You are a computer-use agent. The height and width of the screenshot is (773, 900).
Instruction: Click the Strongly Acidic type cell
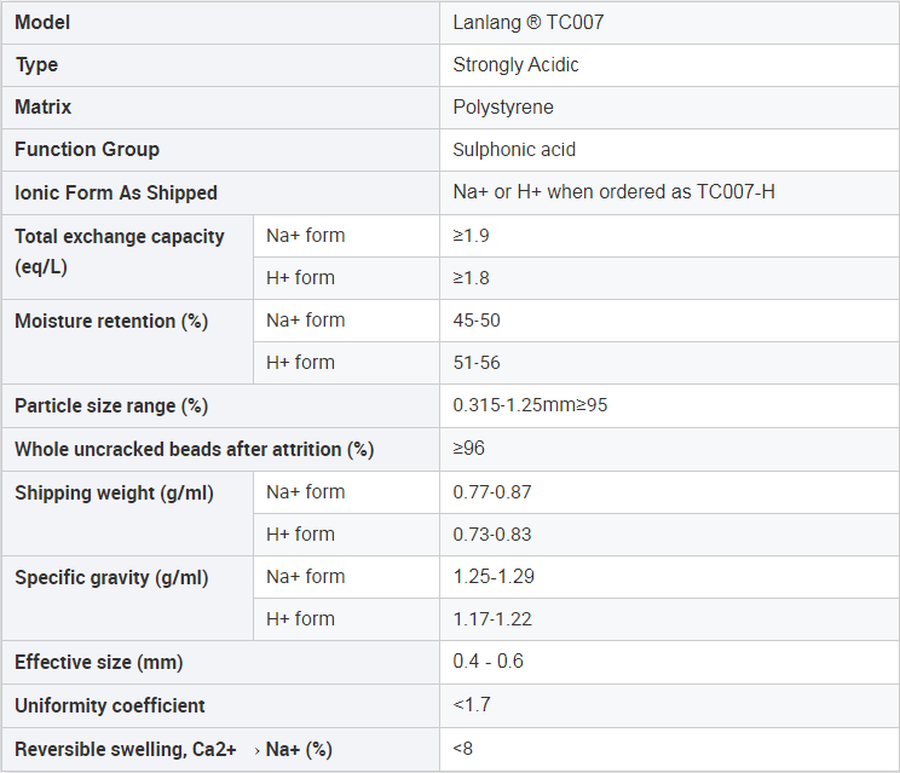pyautogui.click(x=516, y=65)
